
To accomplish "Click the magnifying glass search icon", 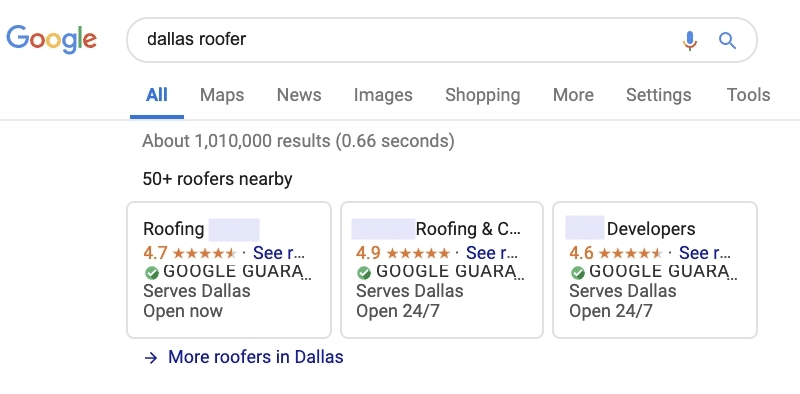I will [727, 40].
